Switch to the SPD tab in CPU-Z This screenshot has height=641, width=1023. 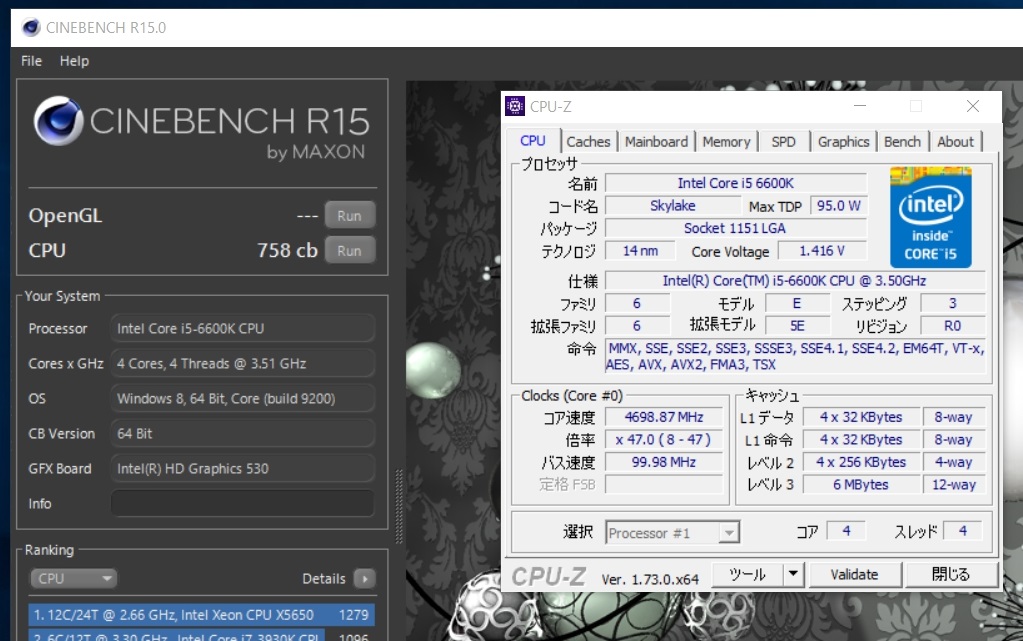(x=783, y=142)
